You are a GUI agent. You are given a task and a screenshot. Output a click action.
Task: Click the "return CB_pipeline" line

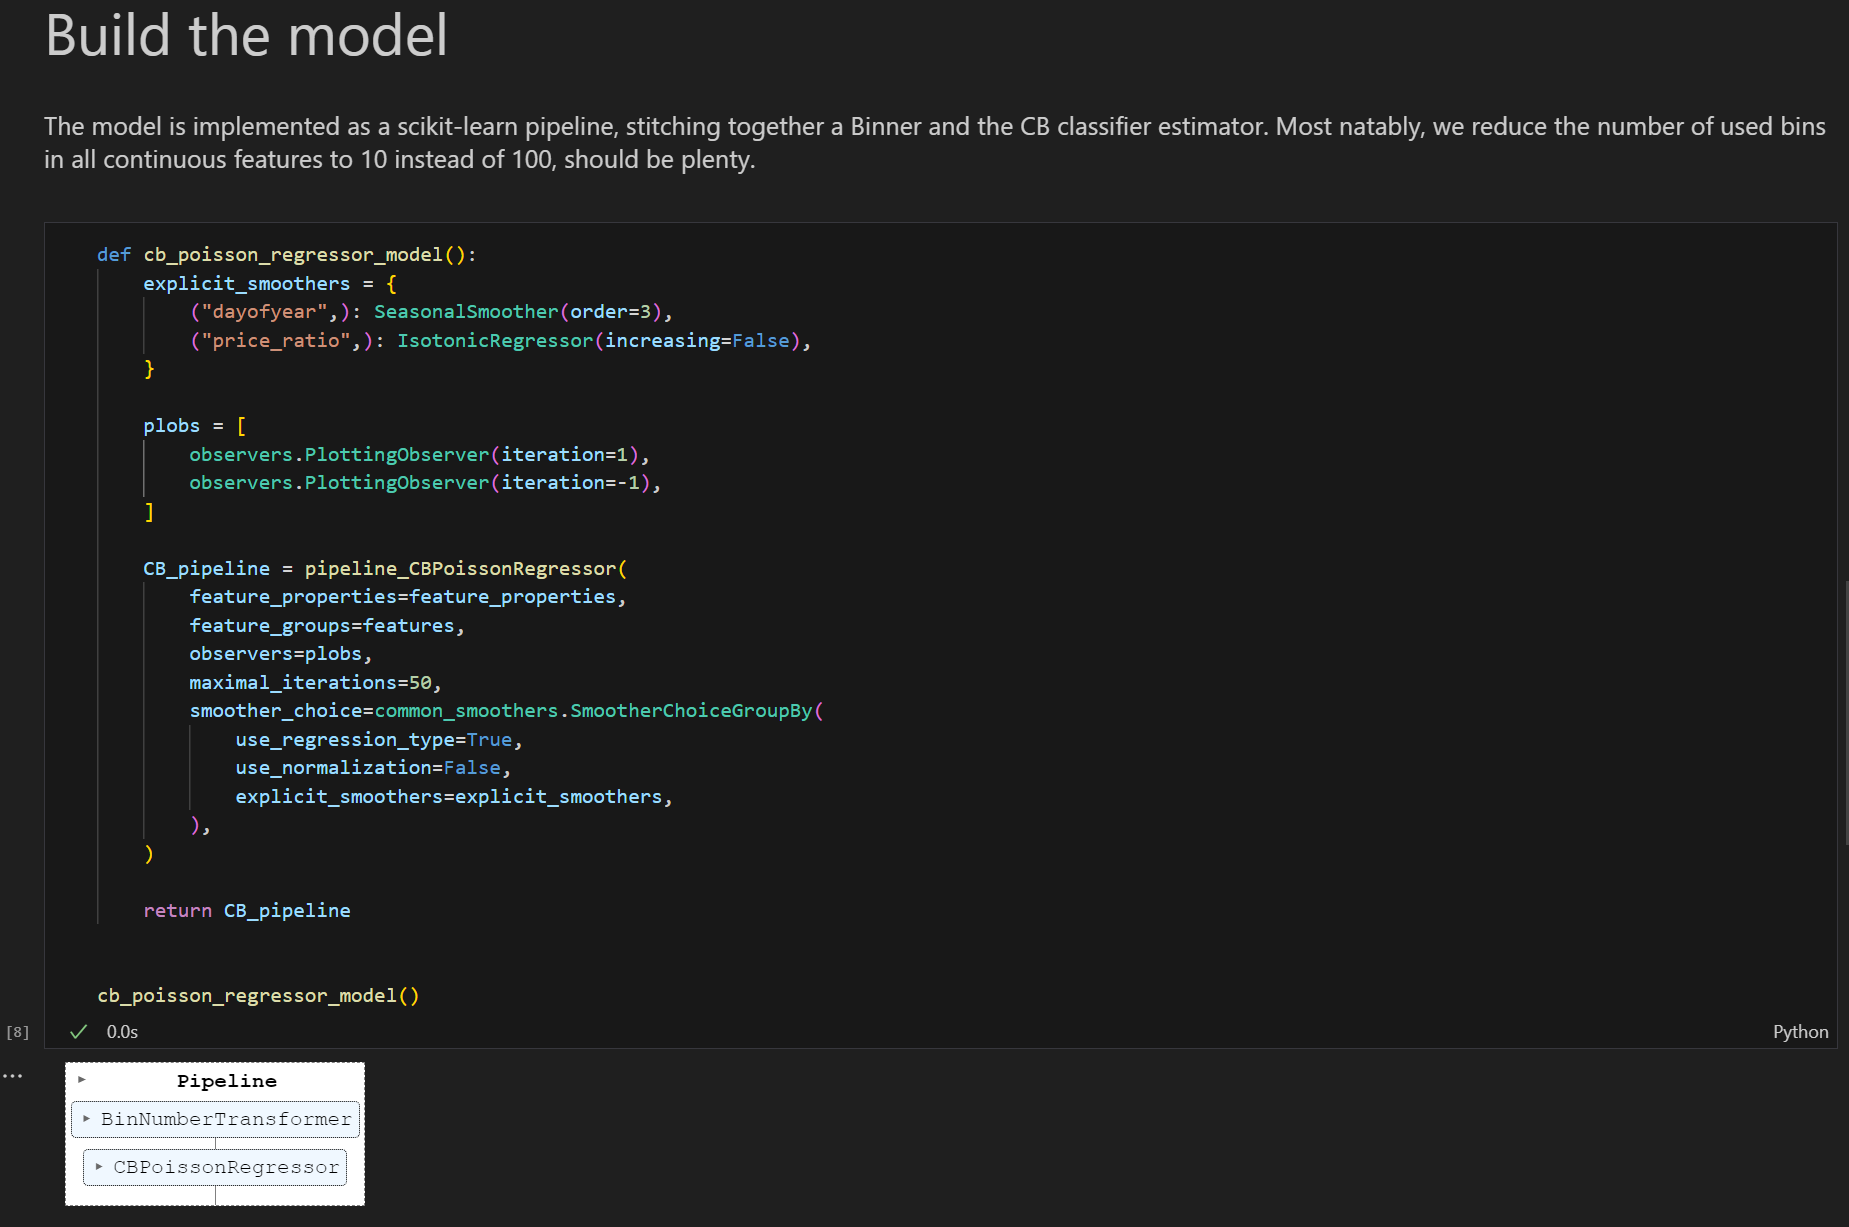(x=247, y=911)
